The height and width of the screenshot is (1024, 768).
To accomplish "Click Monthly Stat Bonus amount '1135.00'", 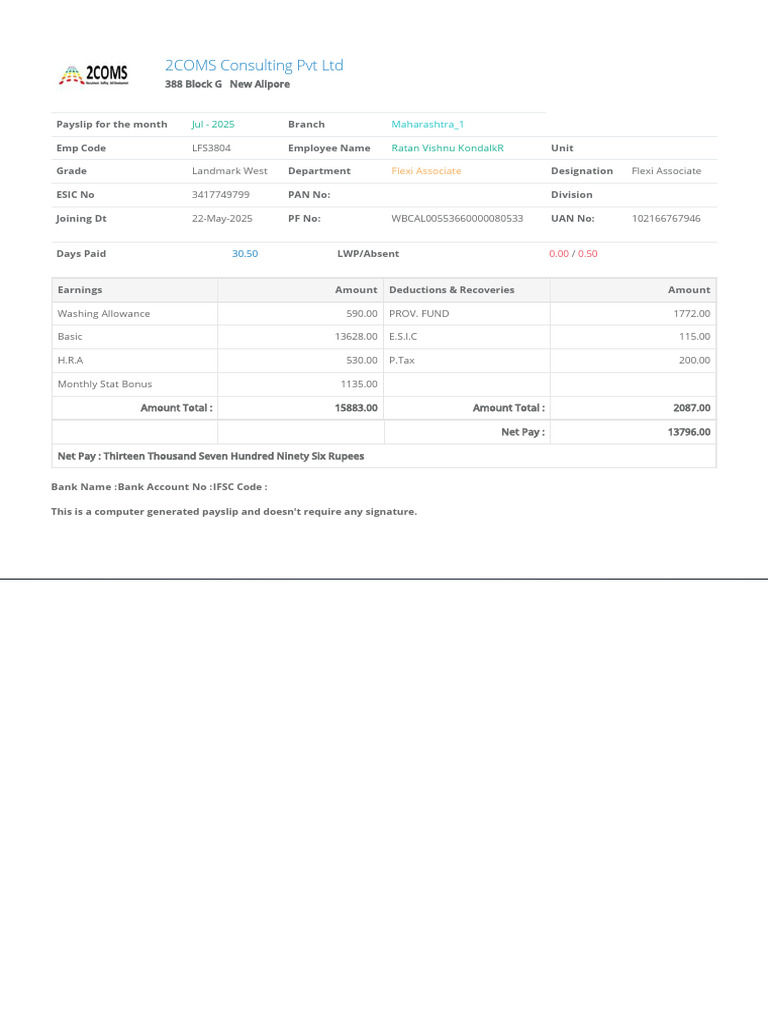I will [359, 385].
